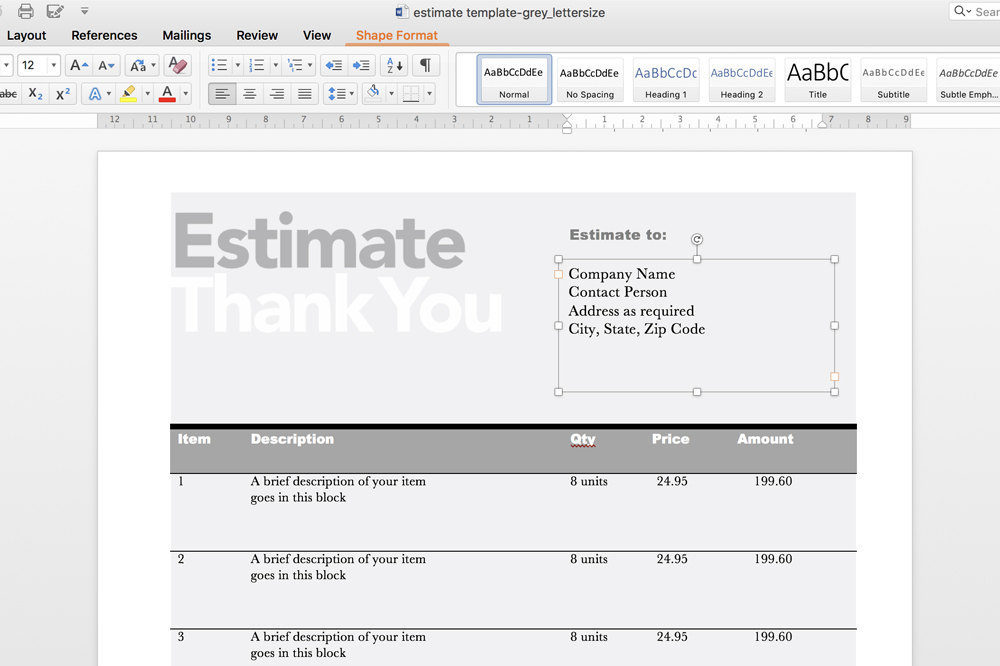Apply superscript formatting
Image resolution: width=1000 pixels, height=666 pixels.
[63, 94]
